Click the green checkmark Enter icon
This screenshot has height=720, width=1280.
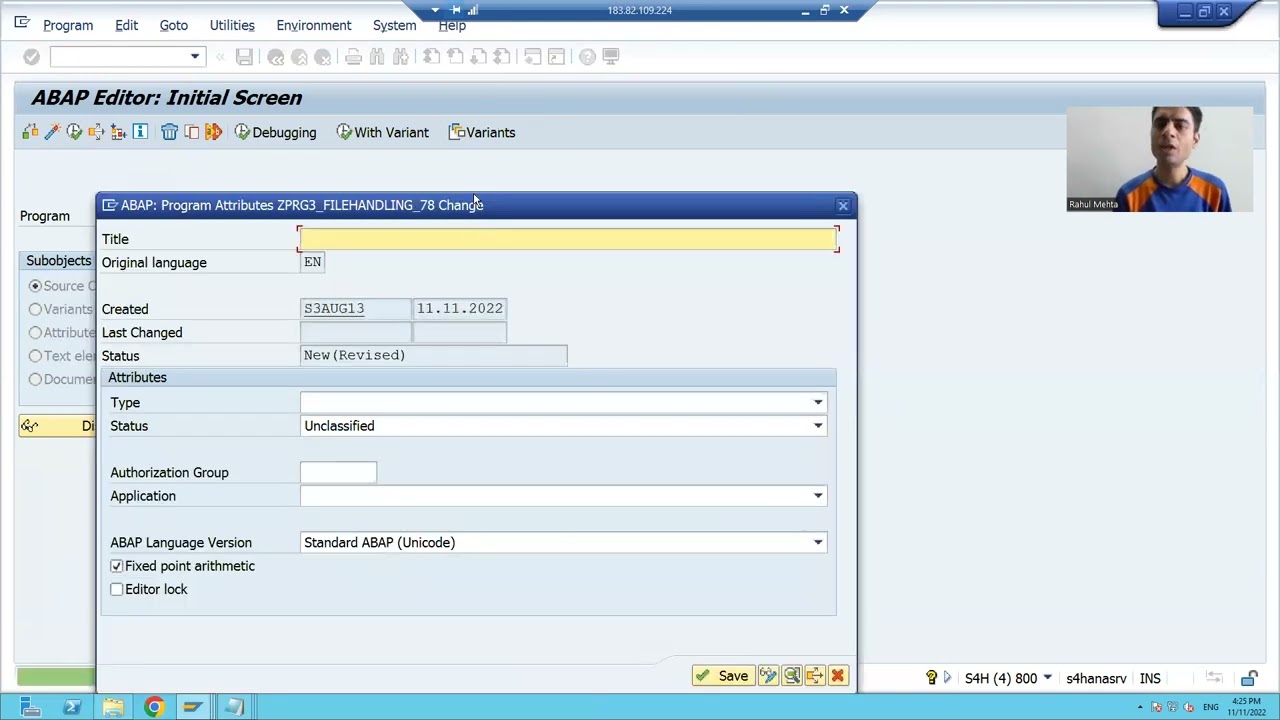(x=31, y=57)
